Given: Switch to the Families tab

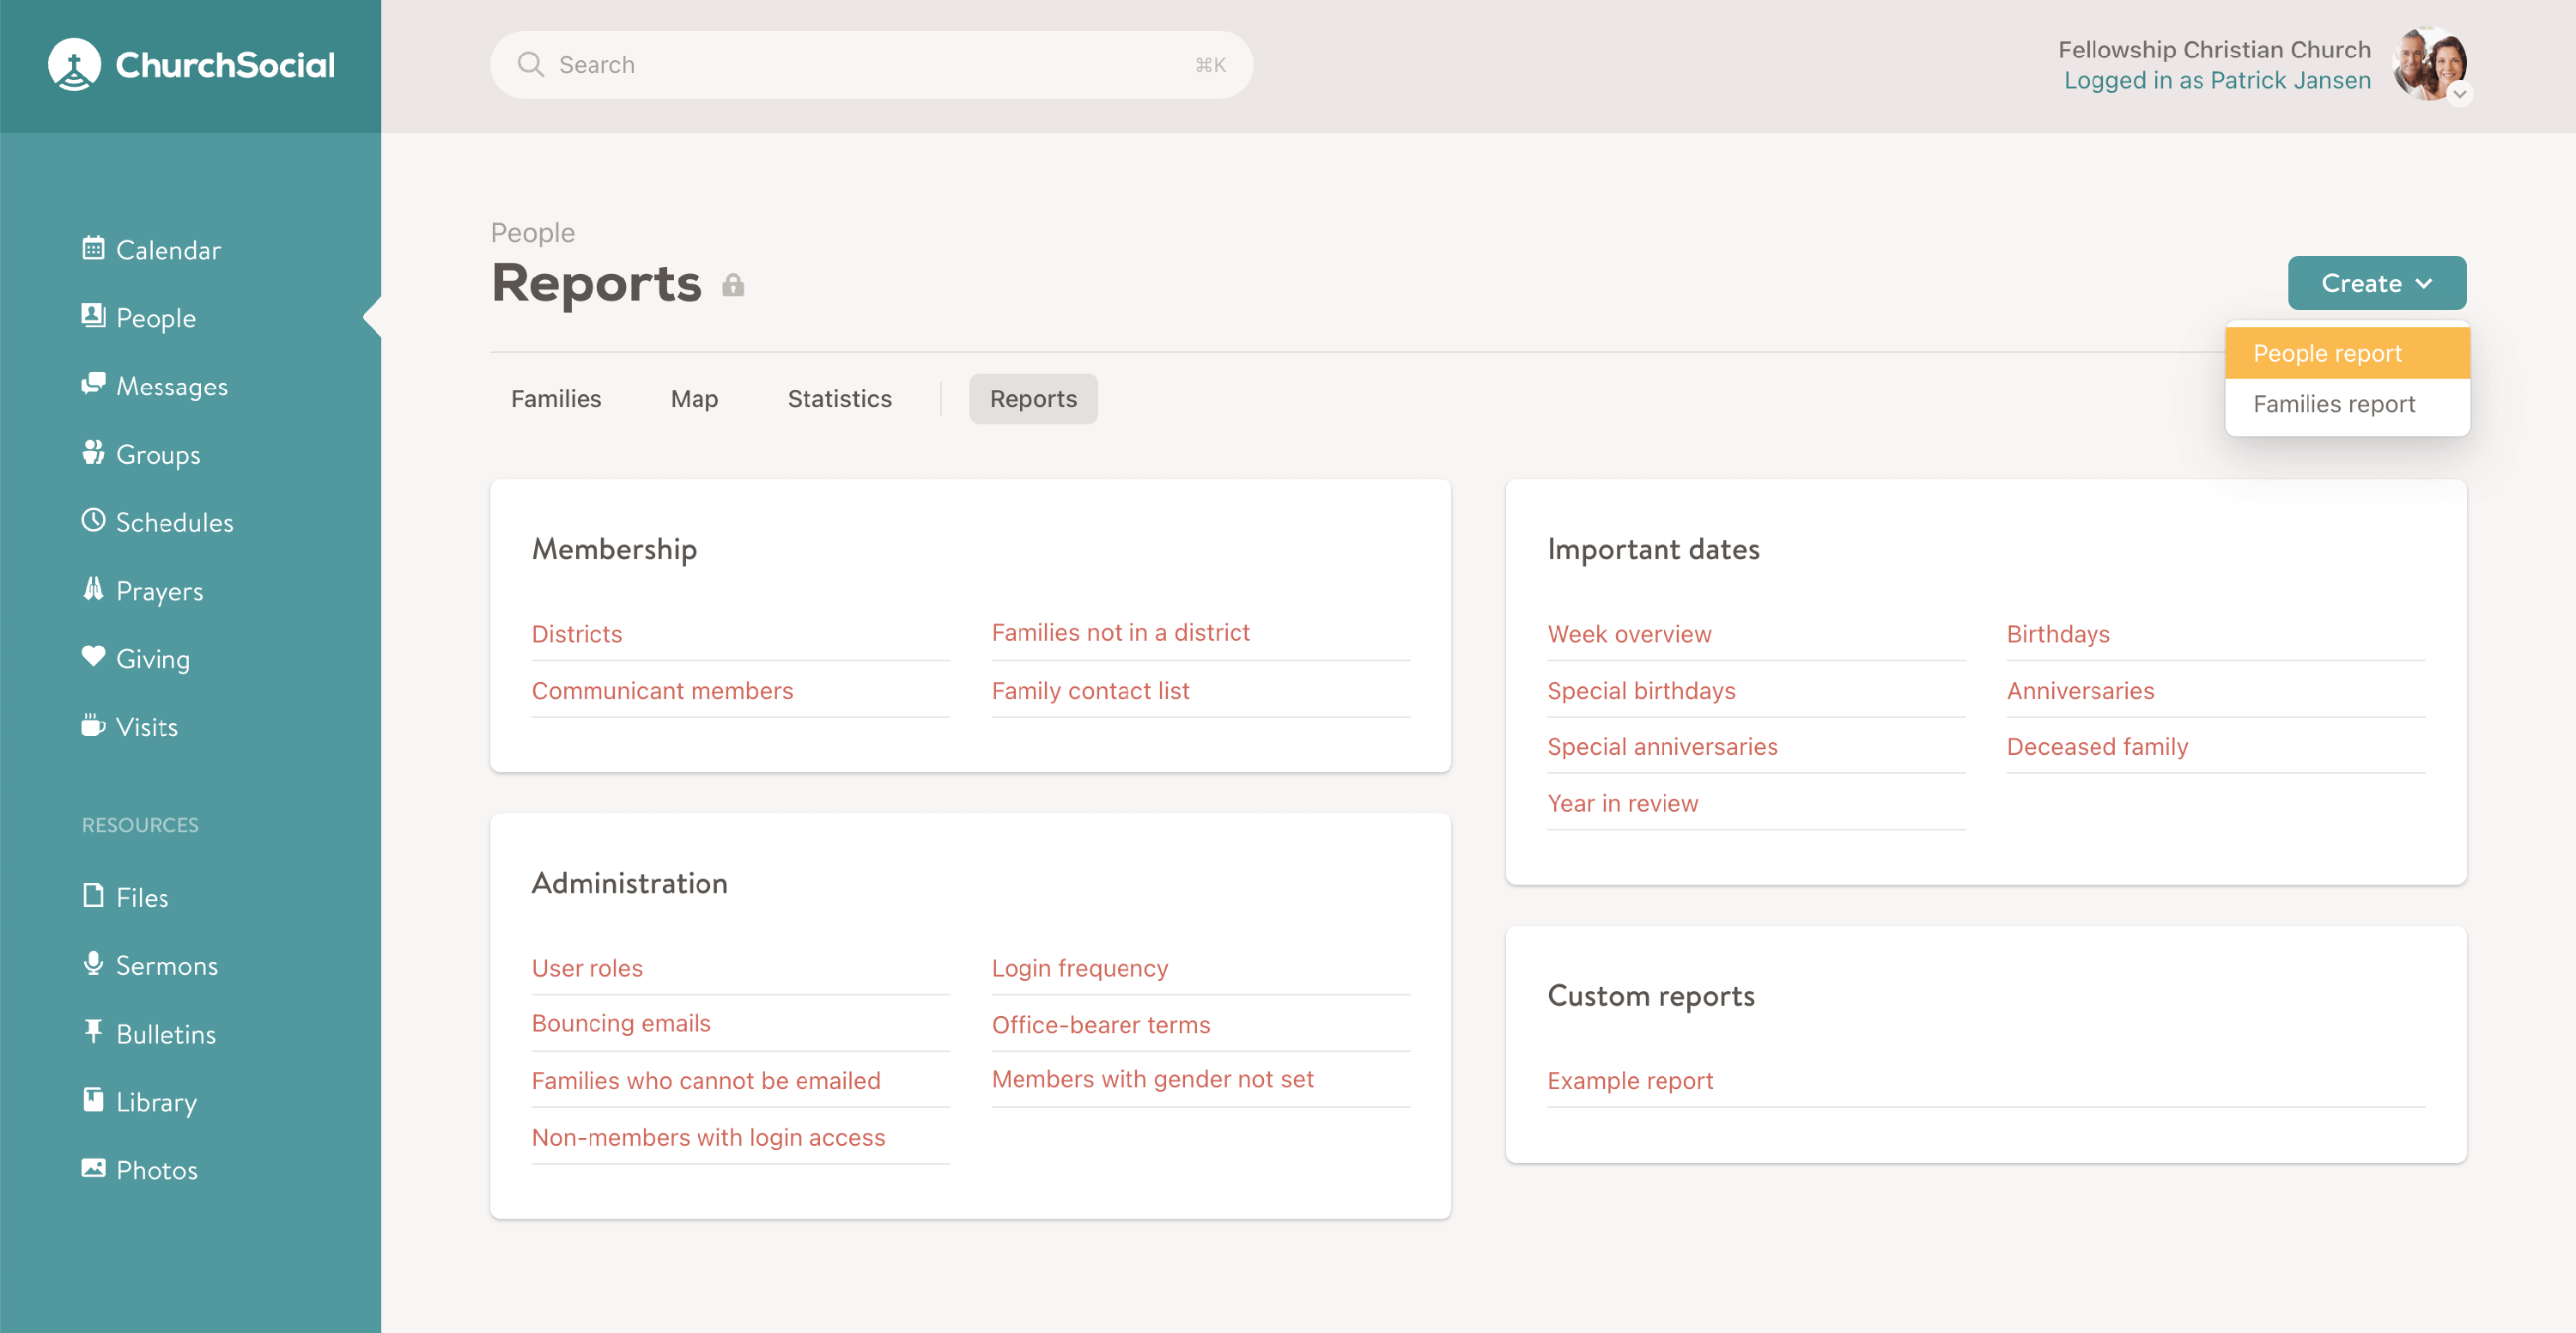Looking at the screenshot, I should pyautogui.click(x=556, y=399).
